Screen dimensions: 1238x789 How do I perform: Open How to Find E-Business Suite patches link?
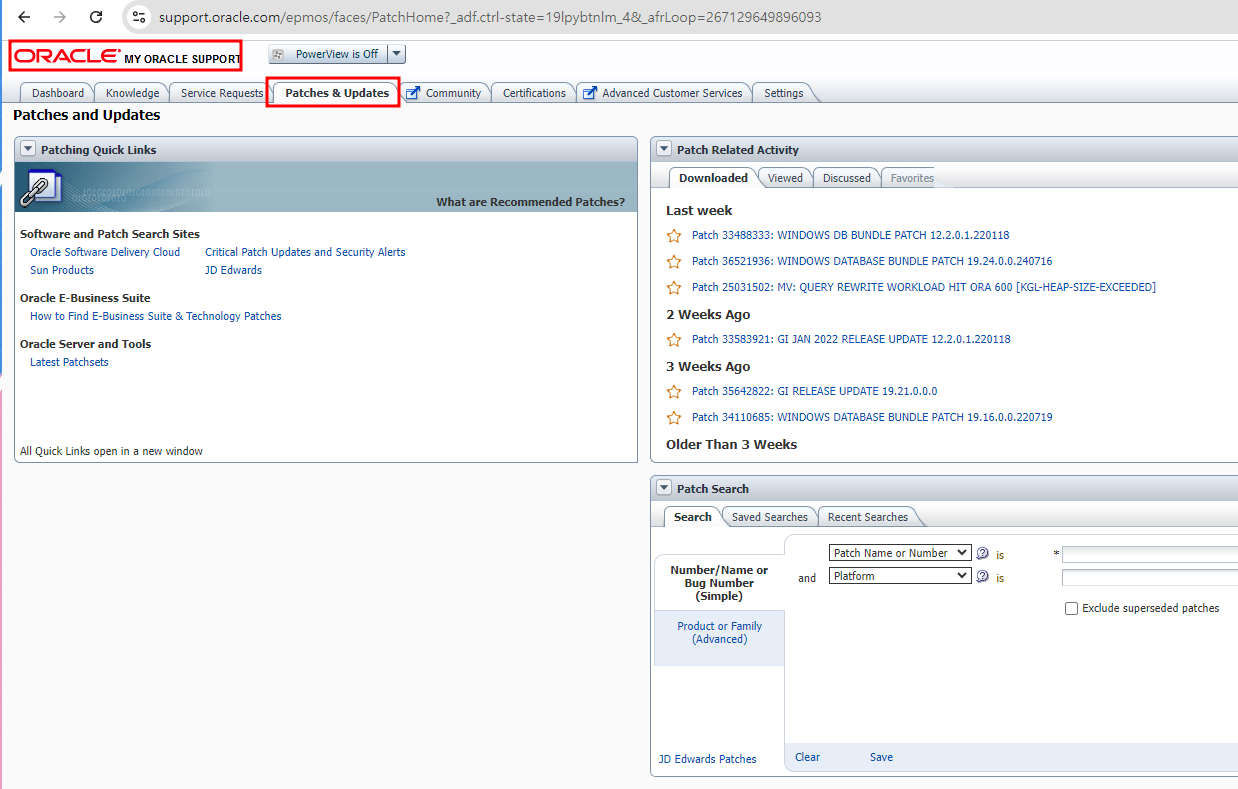pyautogui.click(x=156, y=316)
